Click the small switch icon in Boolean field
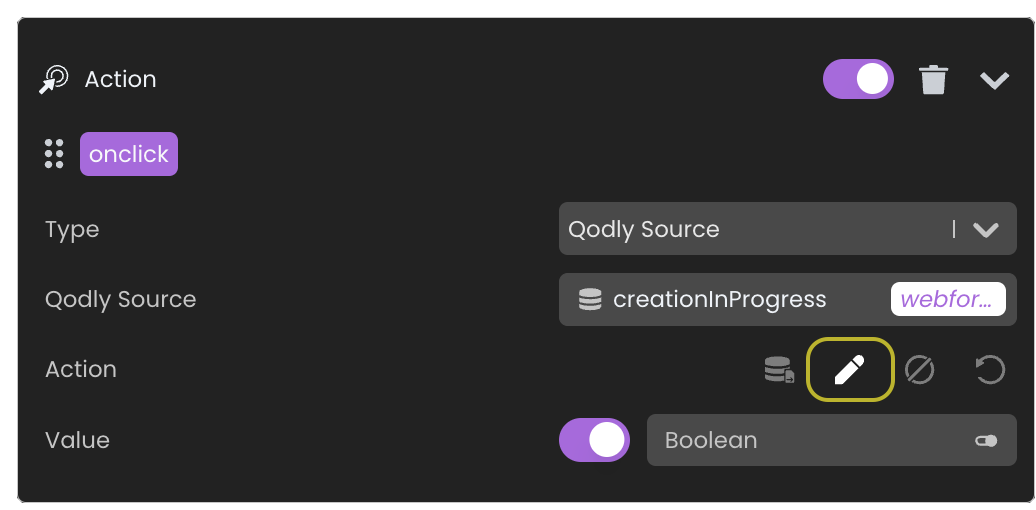 (x=986, y=440)
